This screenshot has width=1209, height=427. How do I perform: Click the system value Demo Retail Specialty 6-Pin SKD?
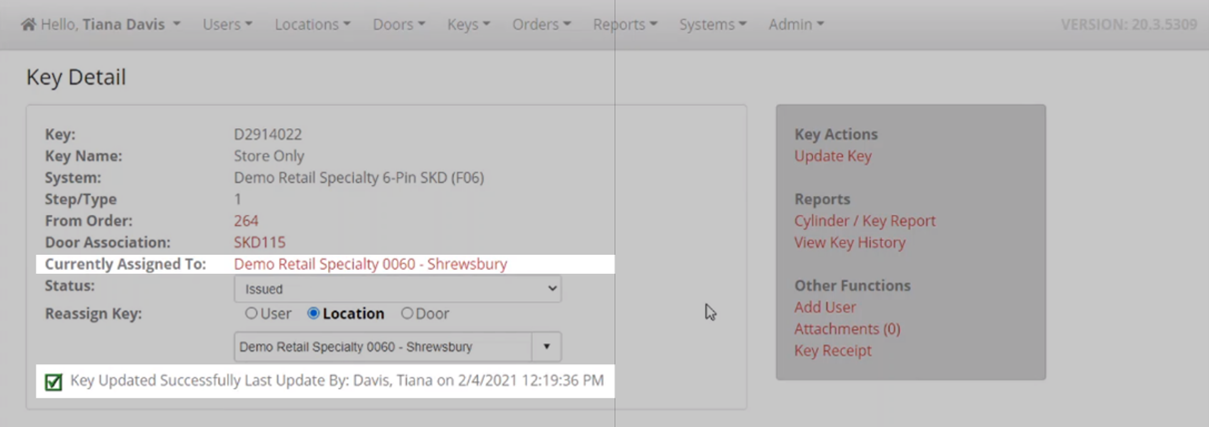tap(359, 178)
